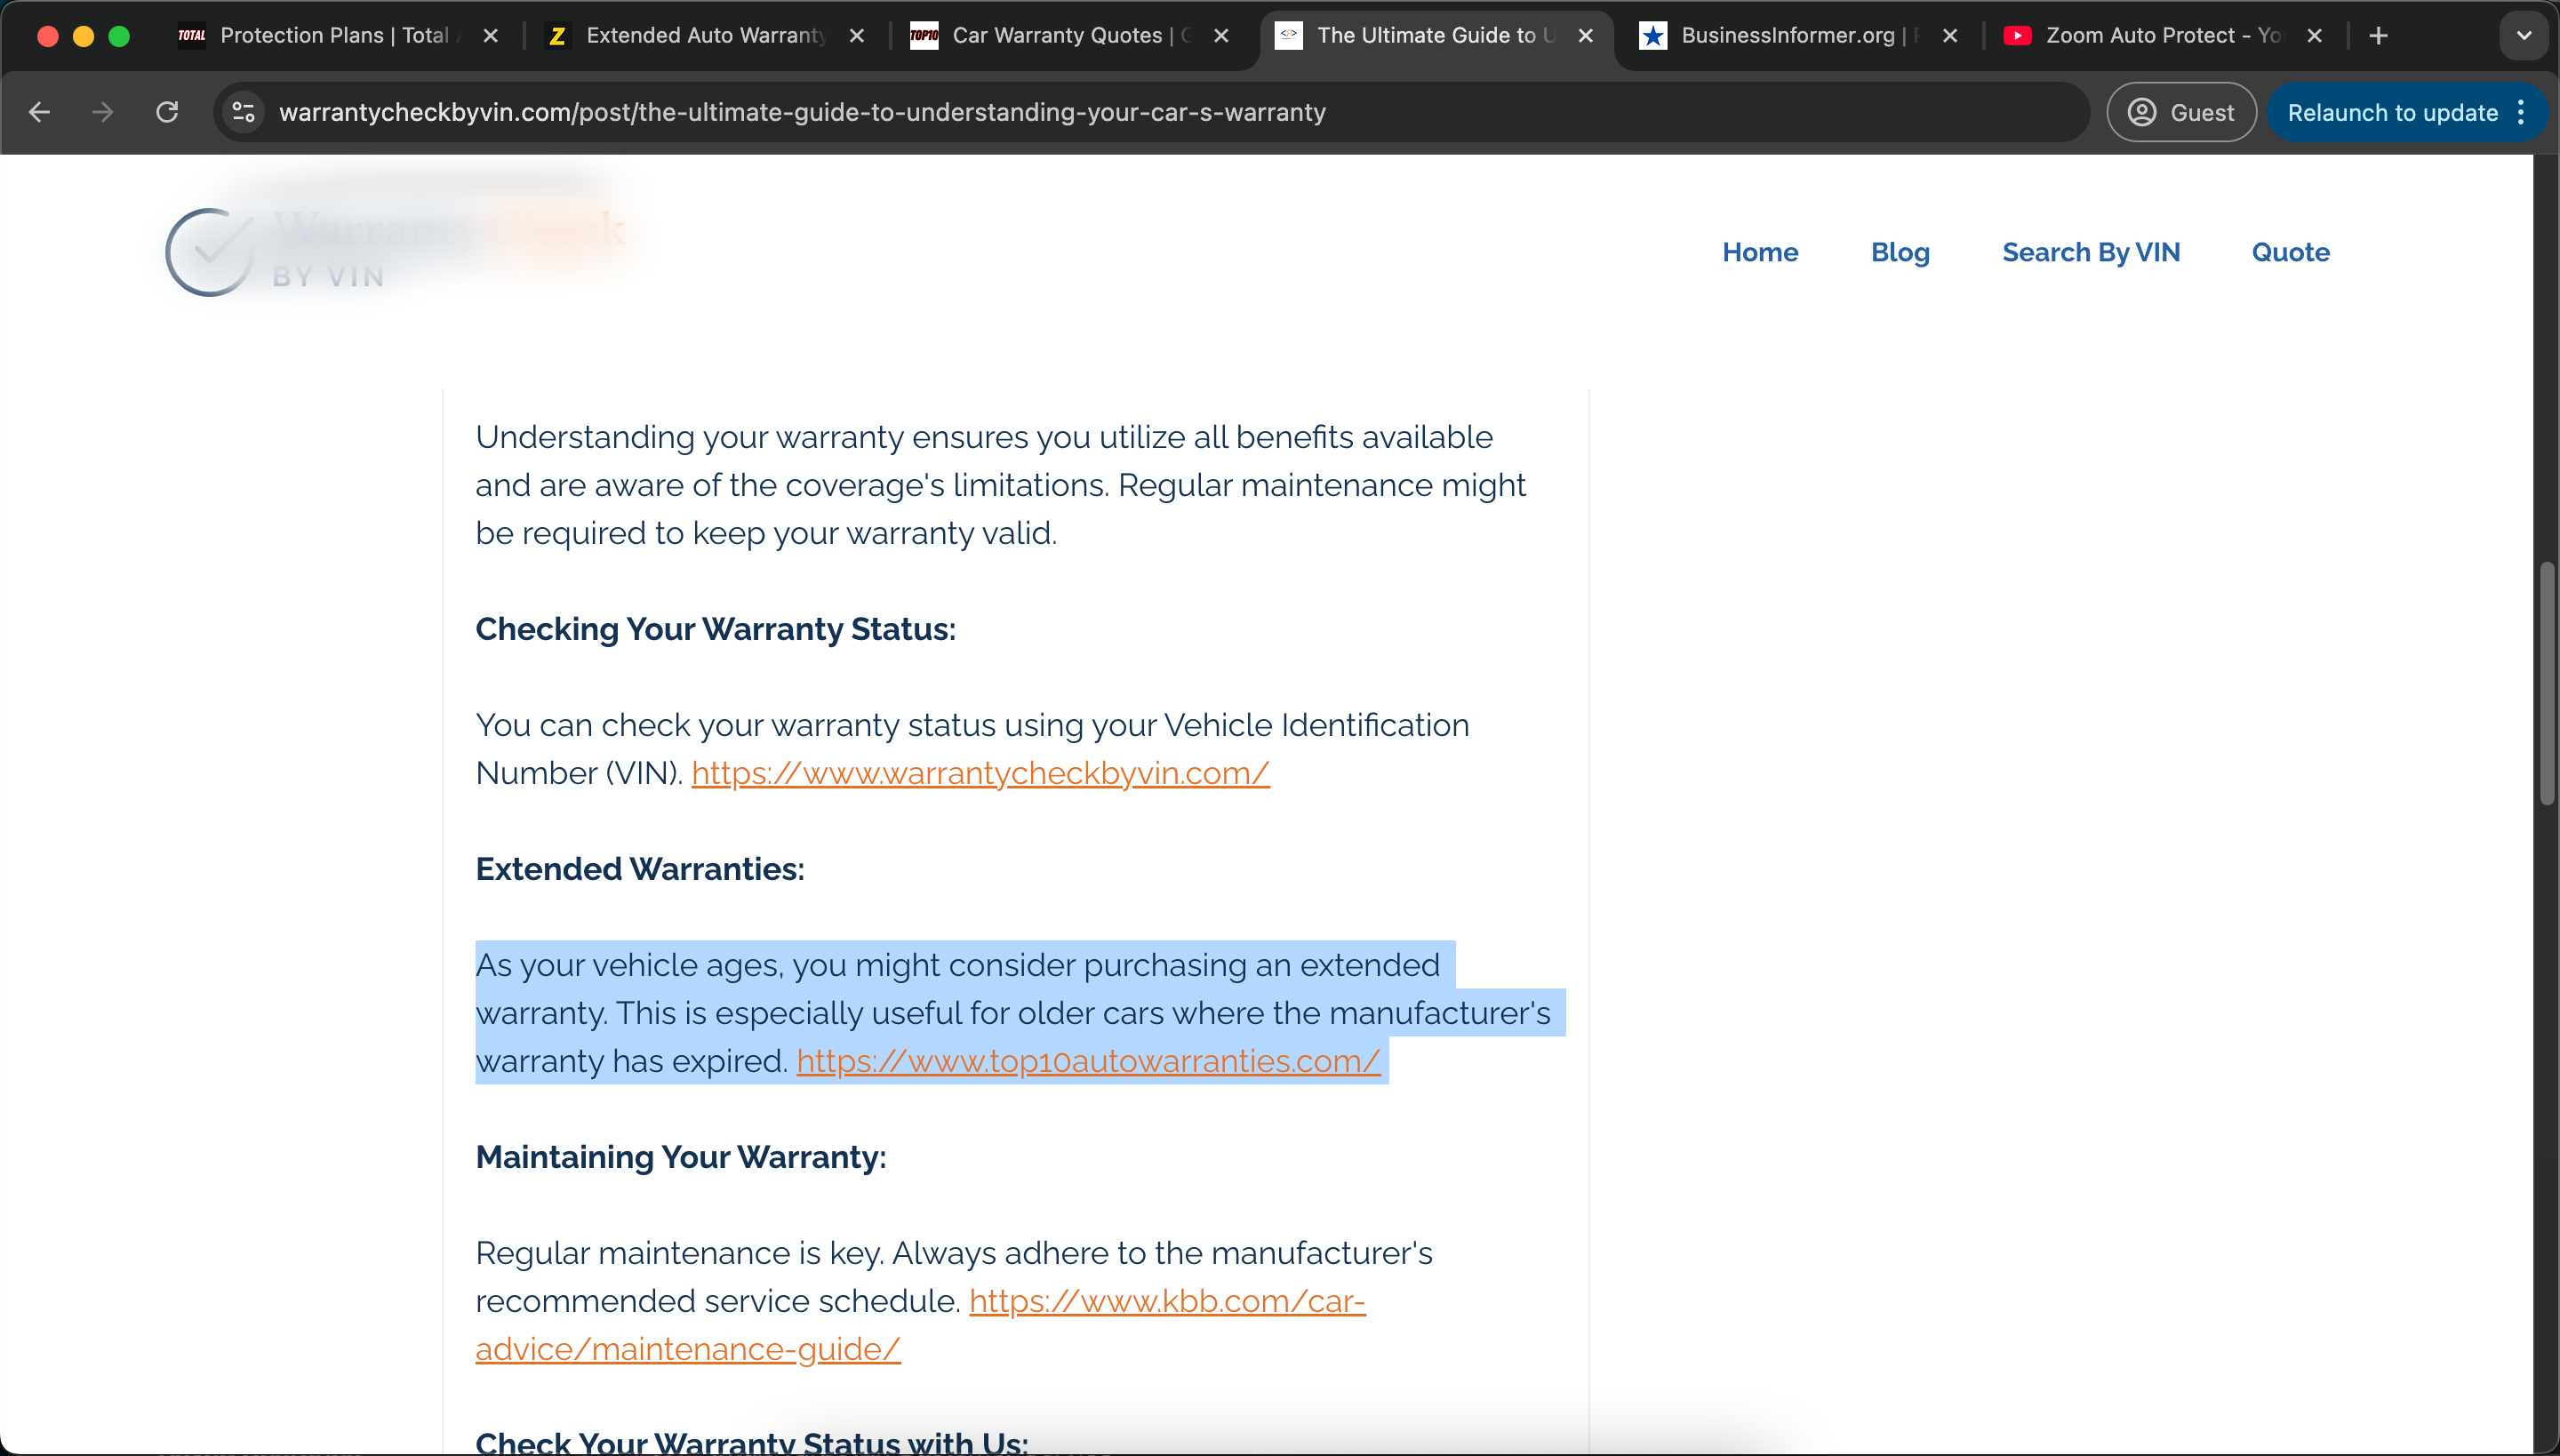
Task: Open the Quote nav link
Action: (2290, 252)
